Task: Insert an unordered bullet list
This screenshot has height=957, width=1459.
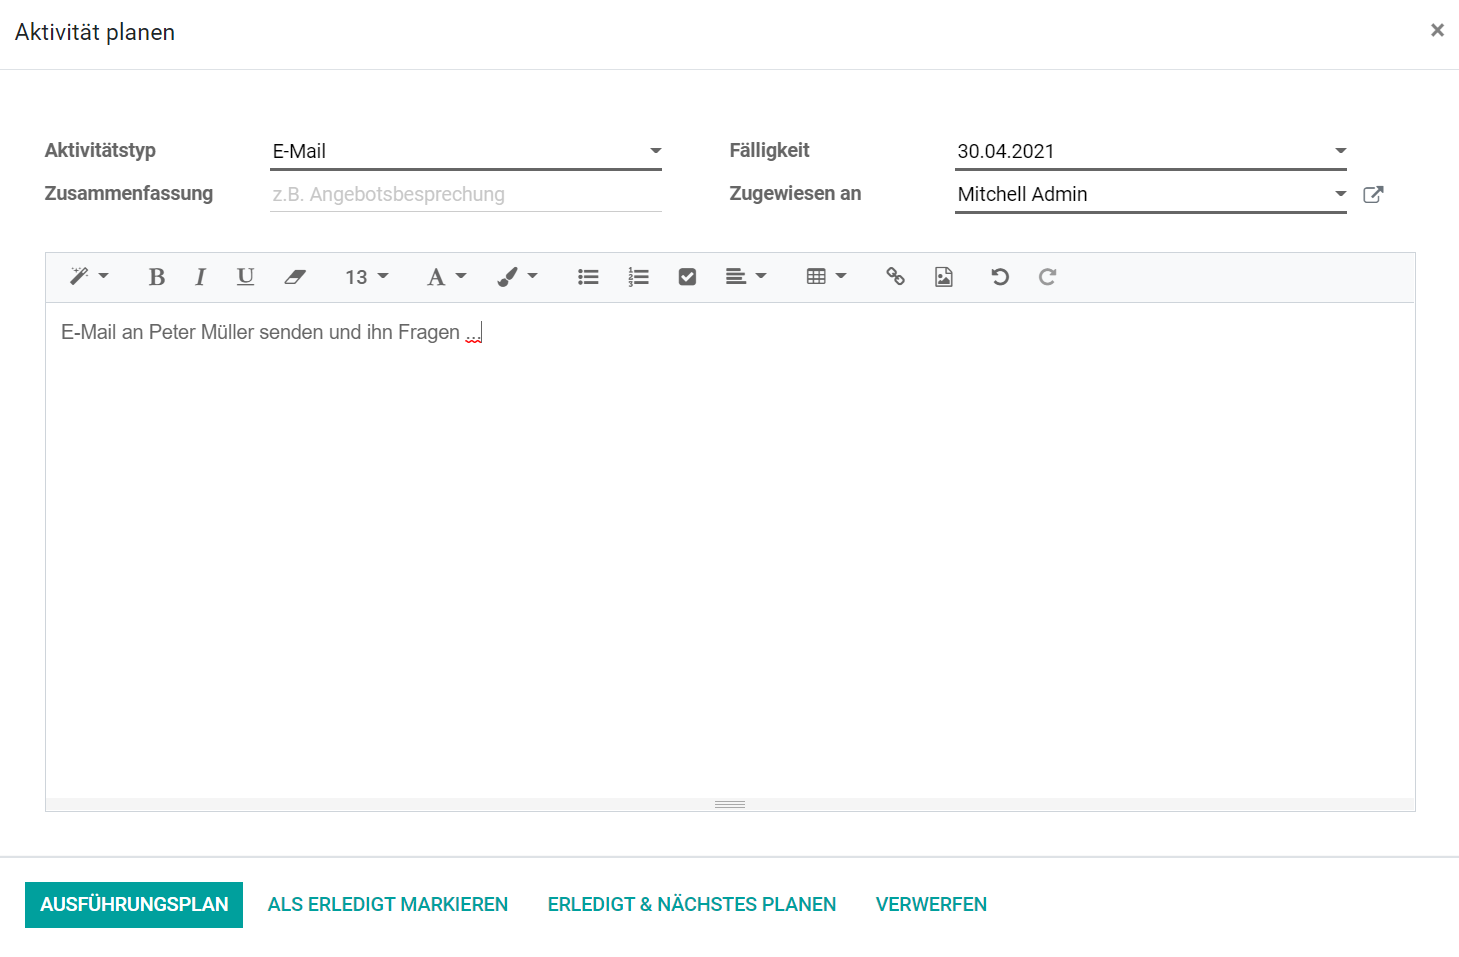Action: click(x=588, y=277)
